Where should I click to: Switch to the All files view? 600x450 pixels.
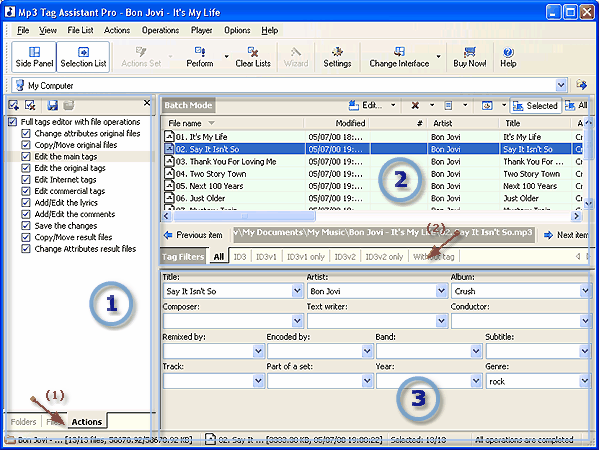click(x=576, y=106)
